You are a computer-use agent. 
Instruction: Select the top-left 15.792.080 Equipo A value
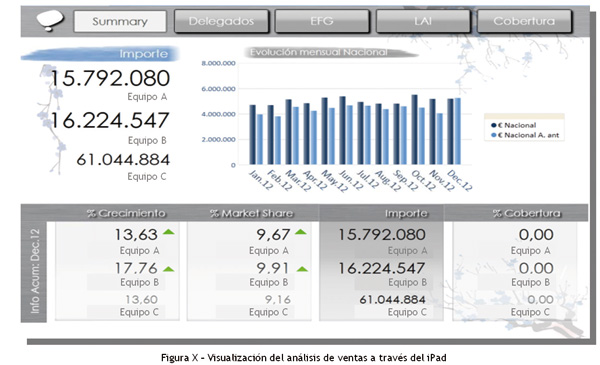(x=110, y=78)
